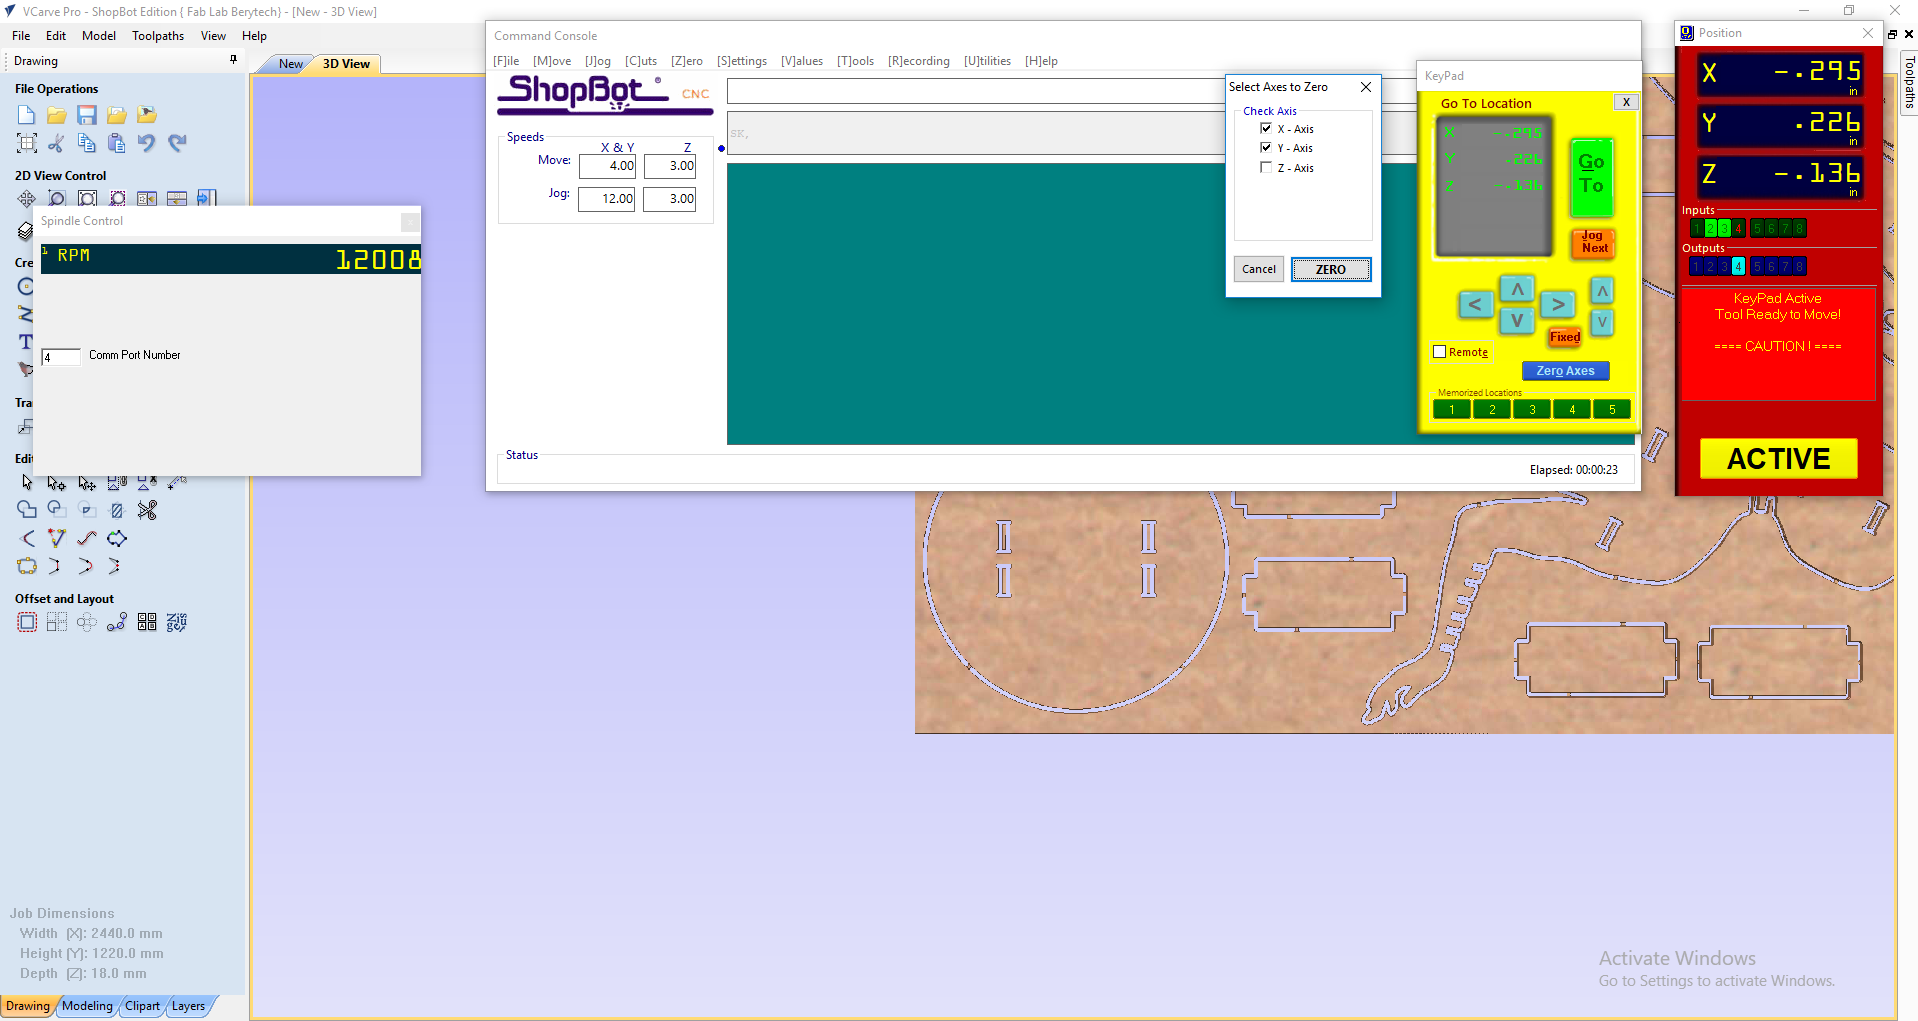Click the RPM readout in Spindle Control
The image size is (1918, 1021).
click(231, 259)
